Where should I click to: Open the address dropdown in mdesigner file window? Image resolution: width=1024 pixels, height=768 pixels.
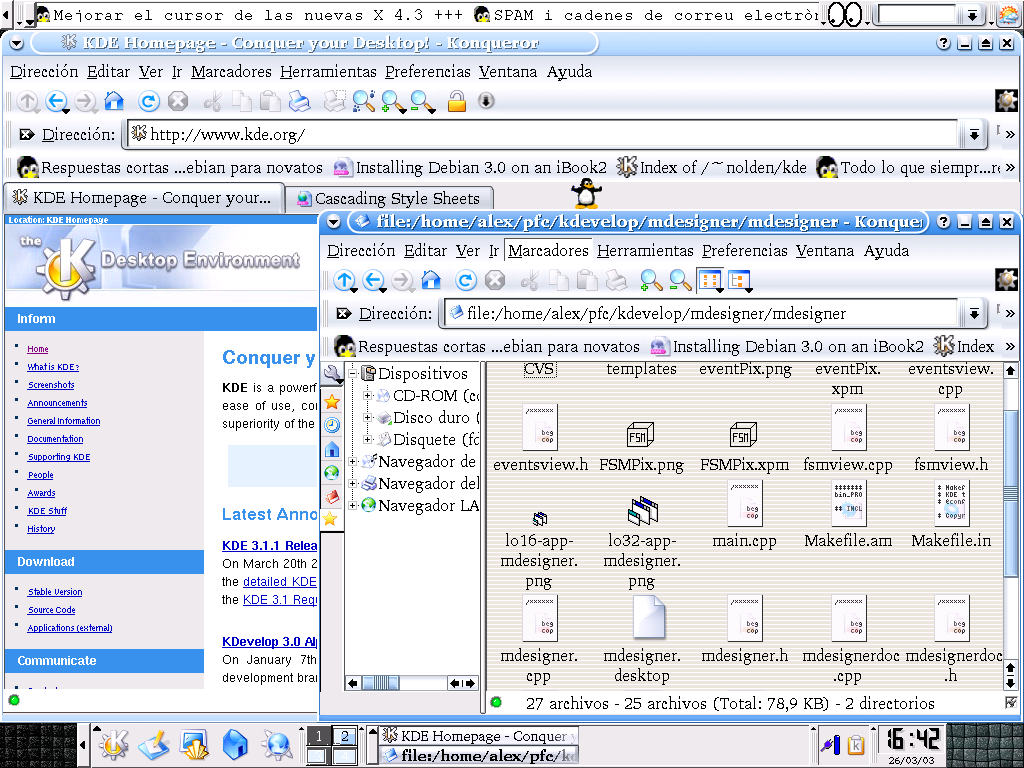tap(974, 314)
